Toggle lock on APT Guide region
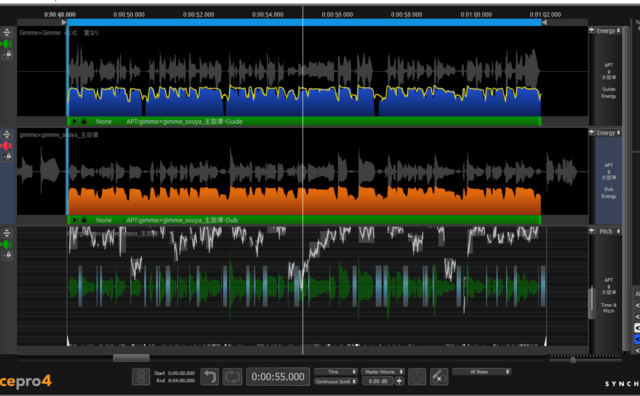 point(84,121)
